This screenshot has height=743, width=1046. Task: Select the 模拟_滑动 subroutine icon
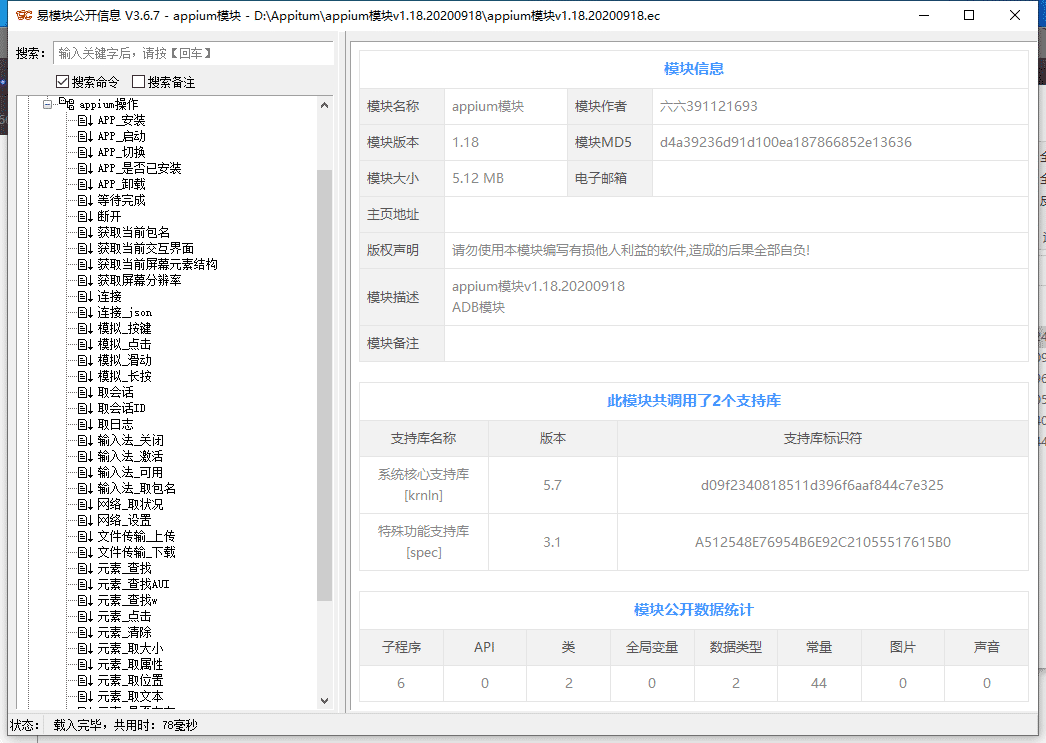85,360
